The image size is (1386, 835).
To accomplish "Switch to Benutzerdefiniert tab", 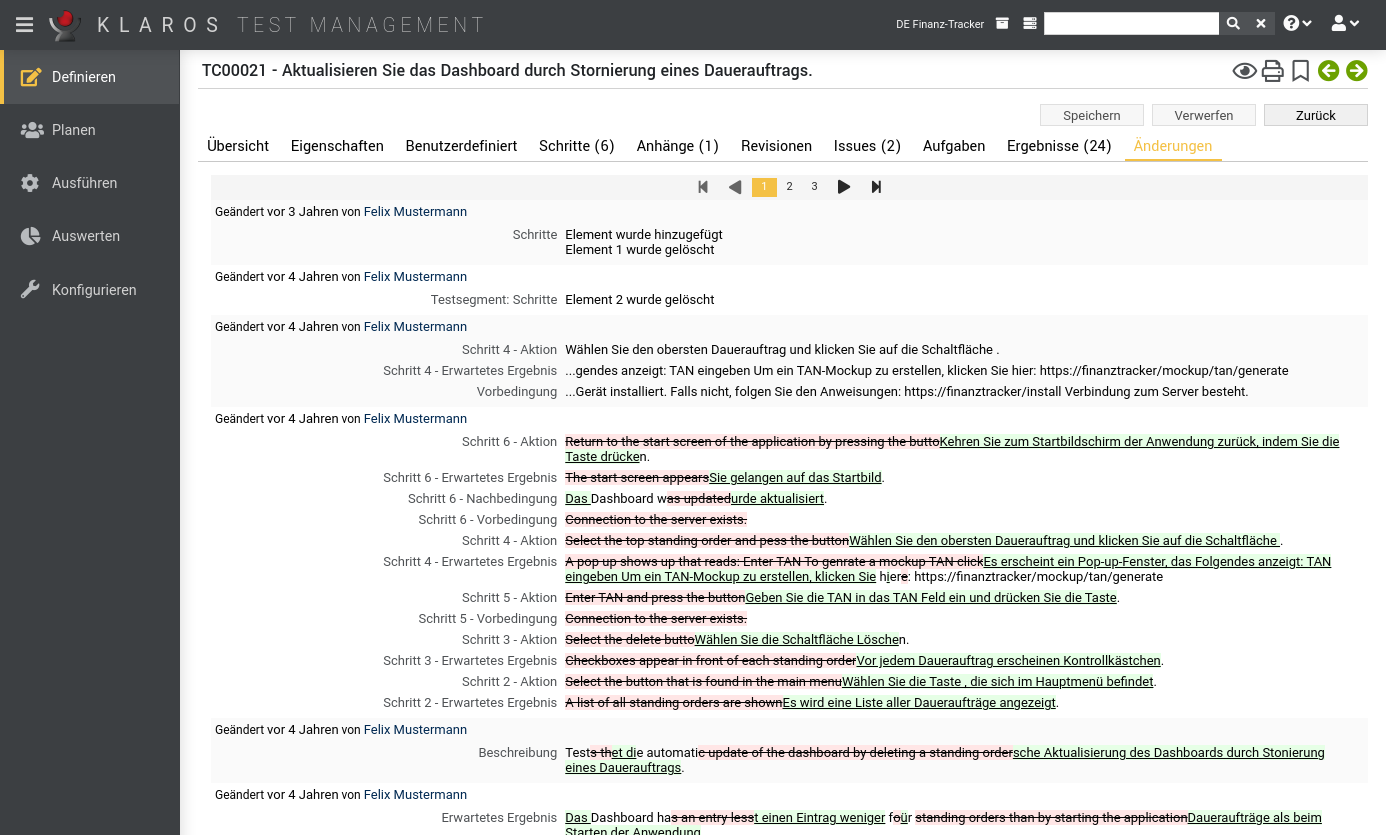I will tap(461, 146).
